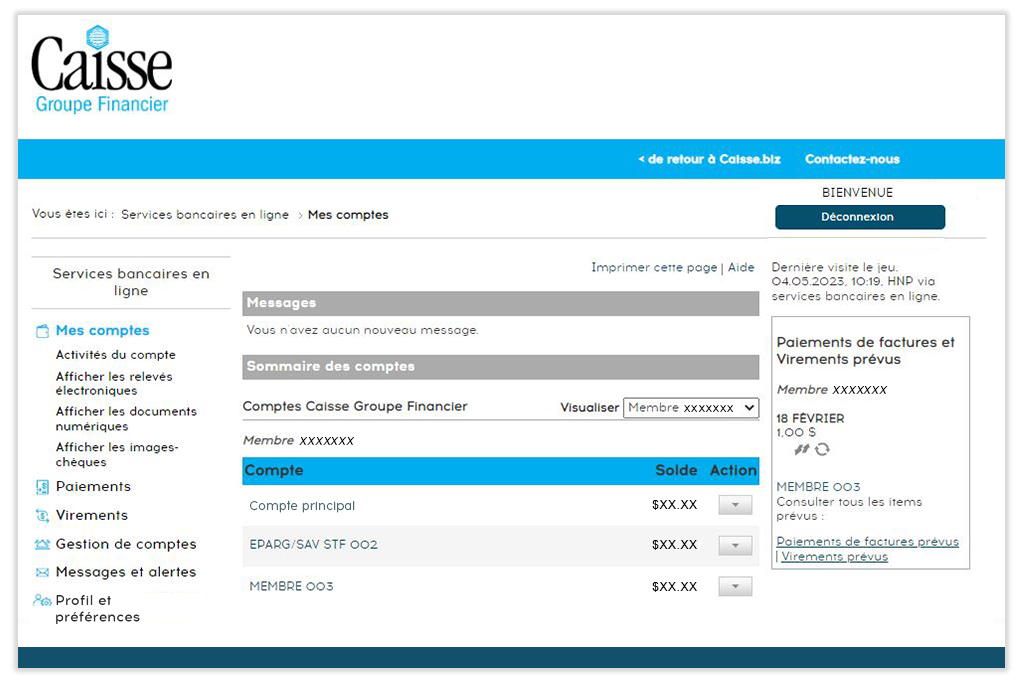Open the Action dropdown for EPARG/SAV STF 002
This screenshot has width=1020, height=682.
click(735, 545)
